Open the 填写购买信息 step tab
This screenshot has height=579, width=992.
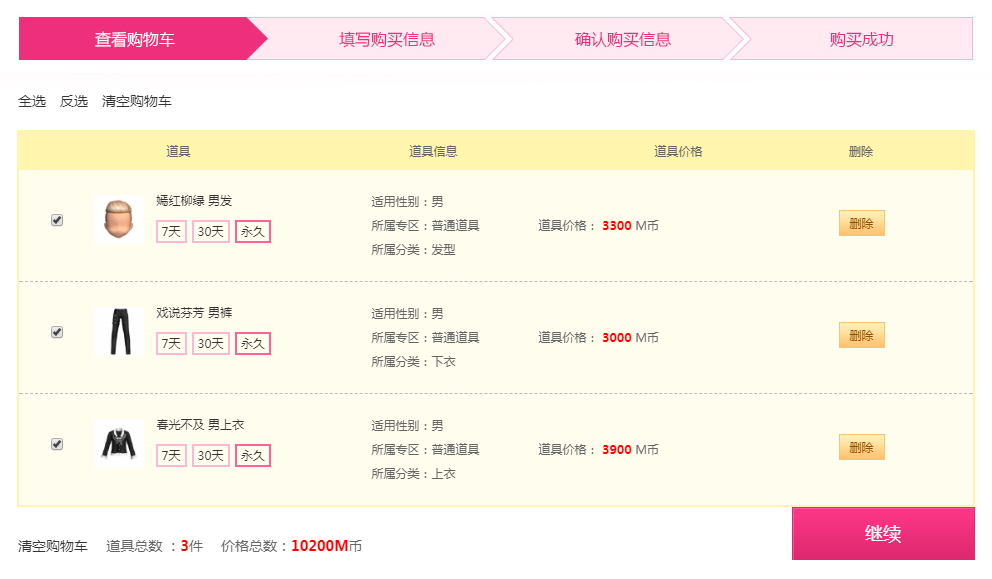click(x=387, y=39)
